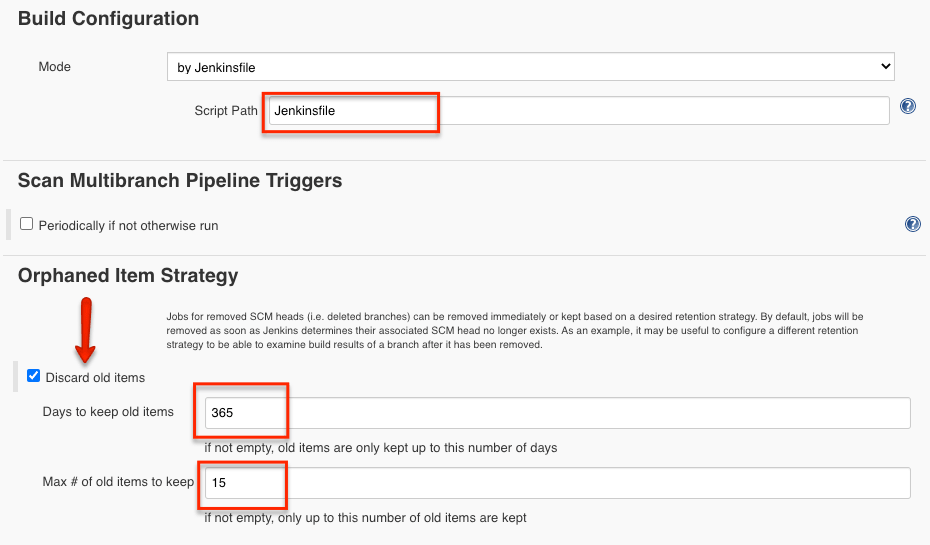Click the help icon beside Script Path
Viewport: 930px width, 545px height.
point(908,106)
